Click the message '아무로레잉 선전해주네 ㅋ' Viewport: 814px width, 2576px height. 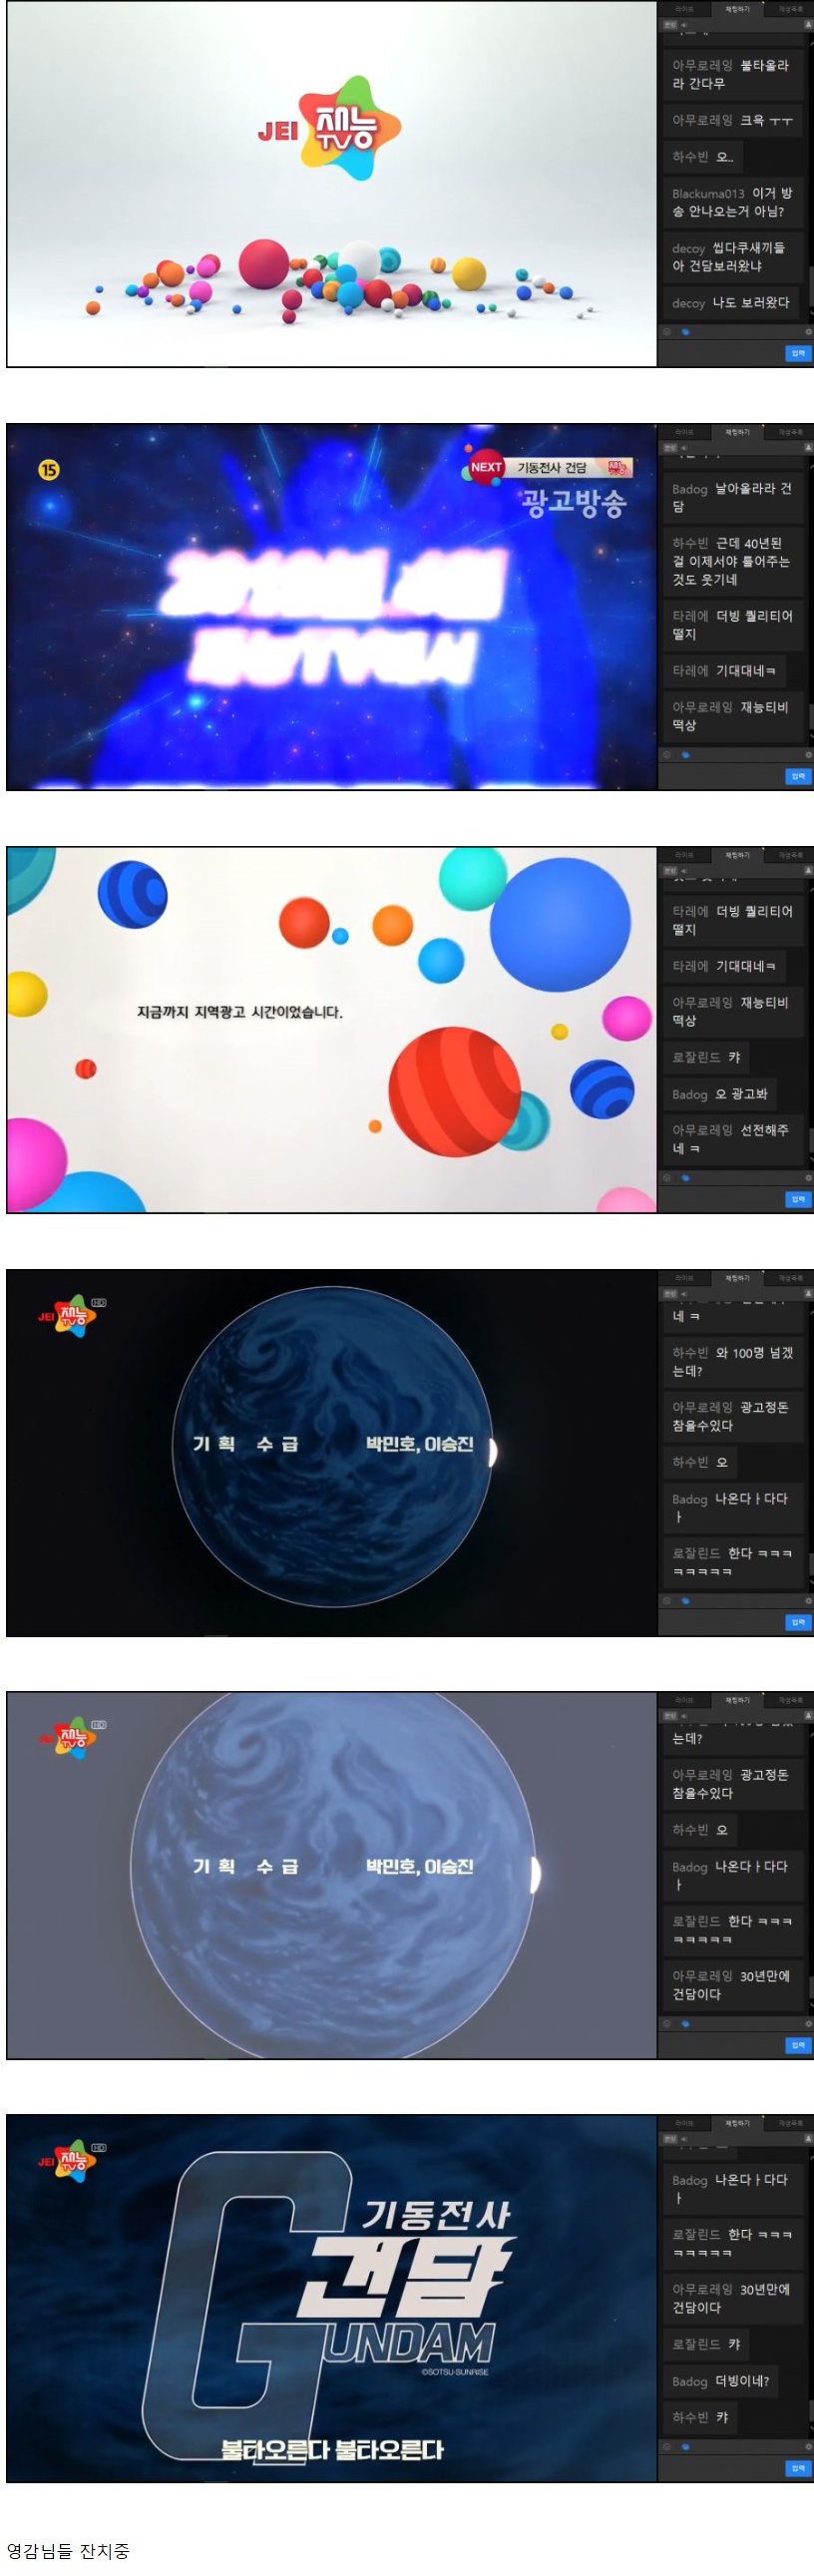click(733, 1139)
